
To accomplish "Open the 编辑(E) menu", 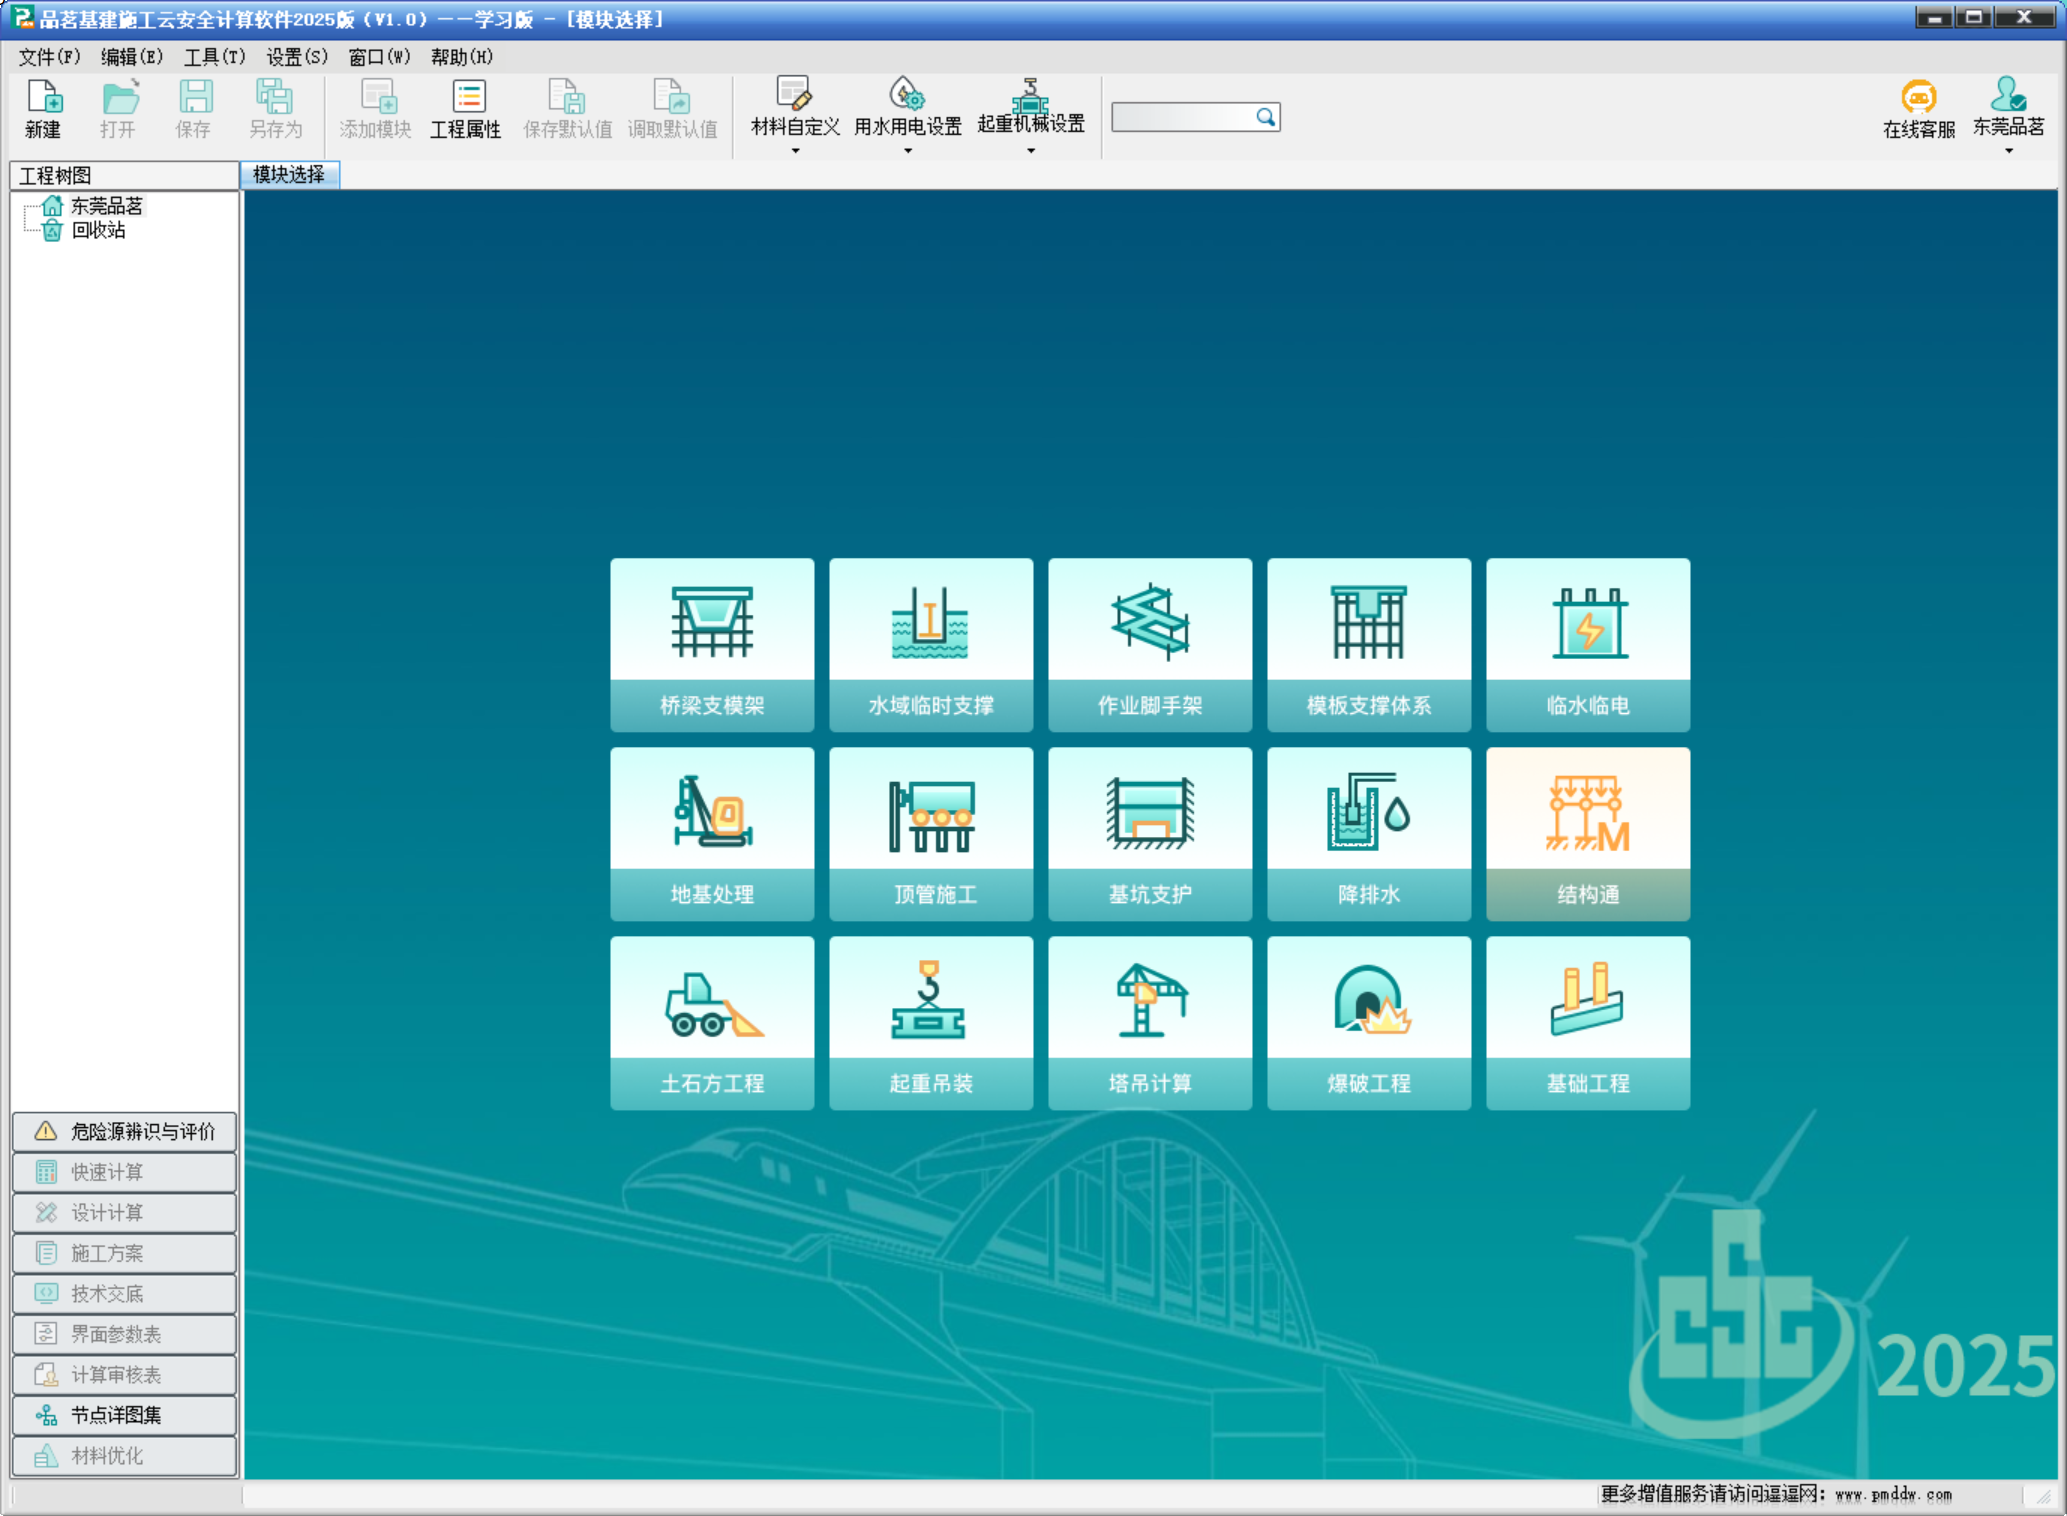I will coord(132,57).
